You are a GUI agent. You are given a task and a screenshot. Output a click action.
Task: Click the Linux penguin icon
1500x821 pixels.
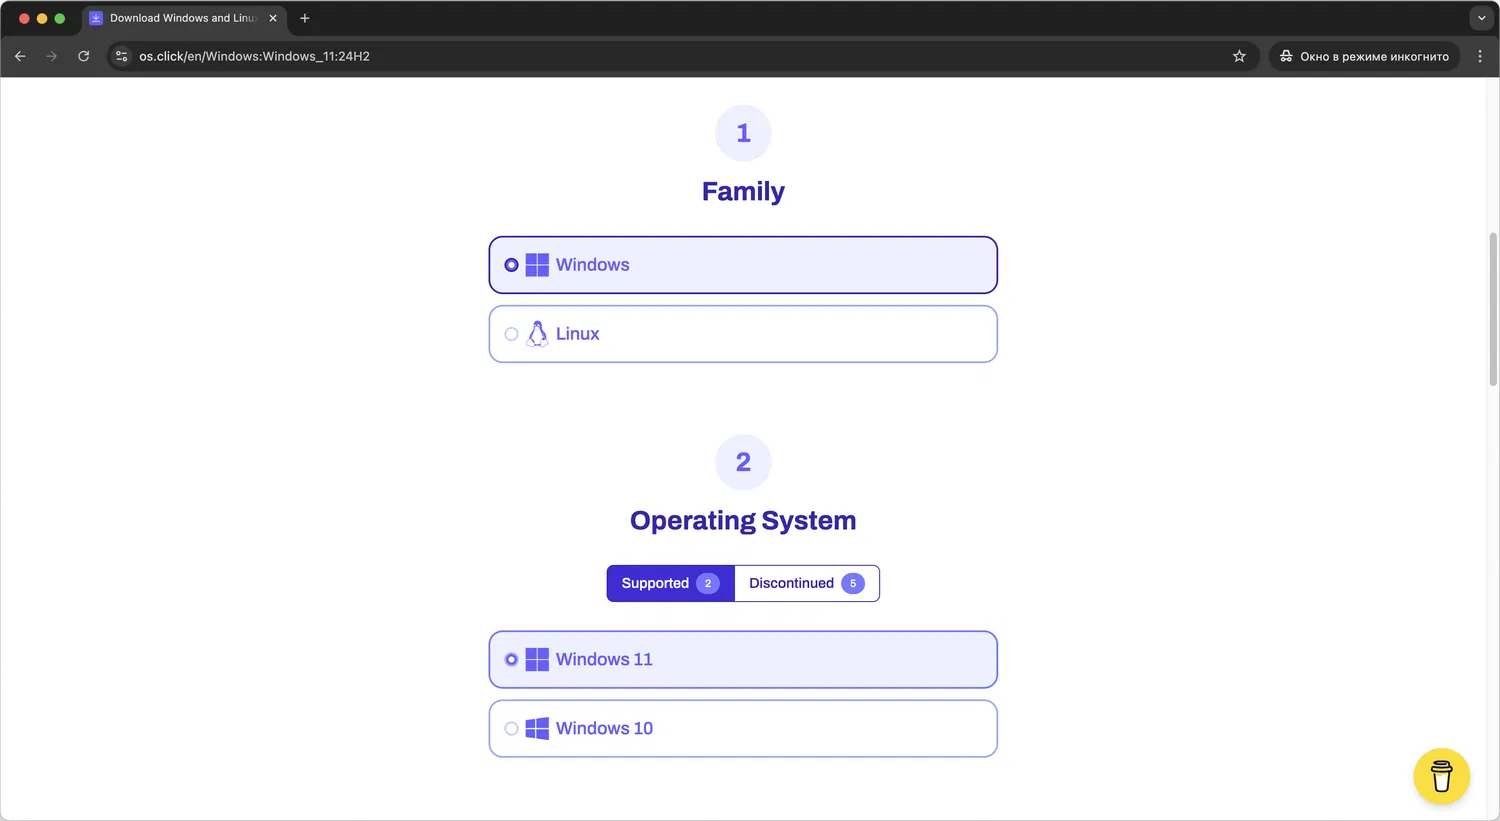(537, 334)
